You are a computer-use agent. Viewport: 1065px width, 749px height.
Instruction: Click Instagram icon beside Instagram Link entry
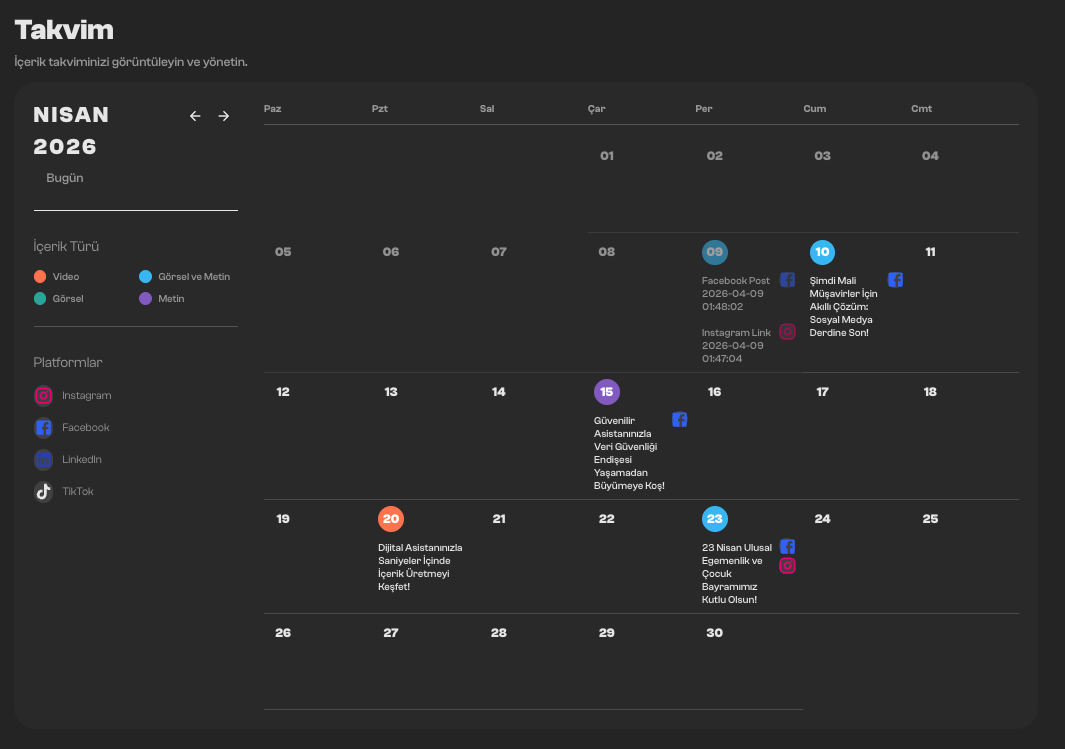tap(787, 332)
